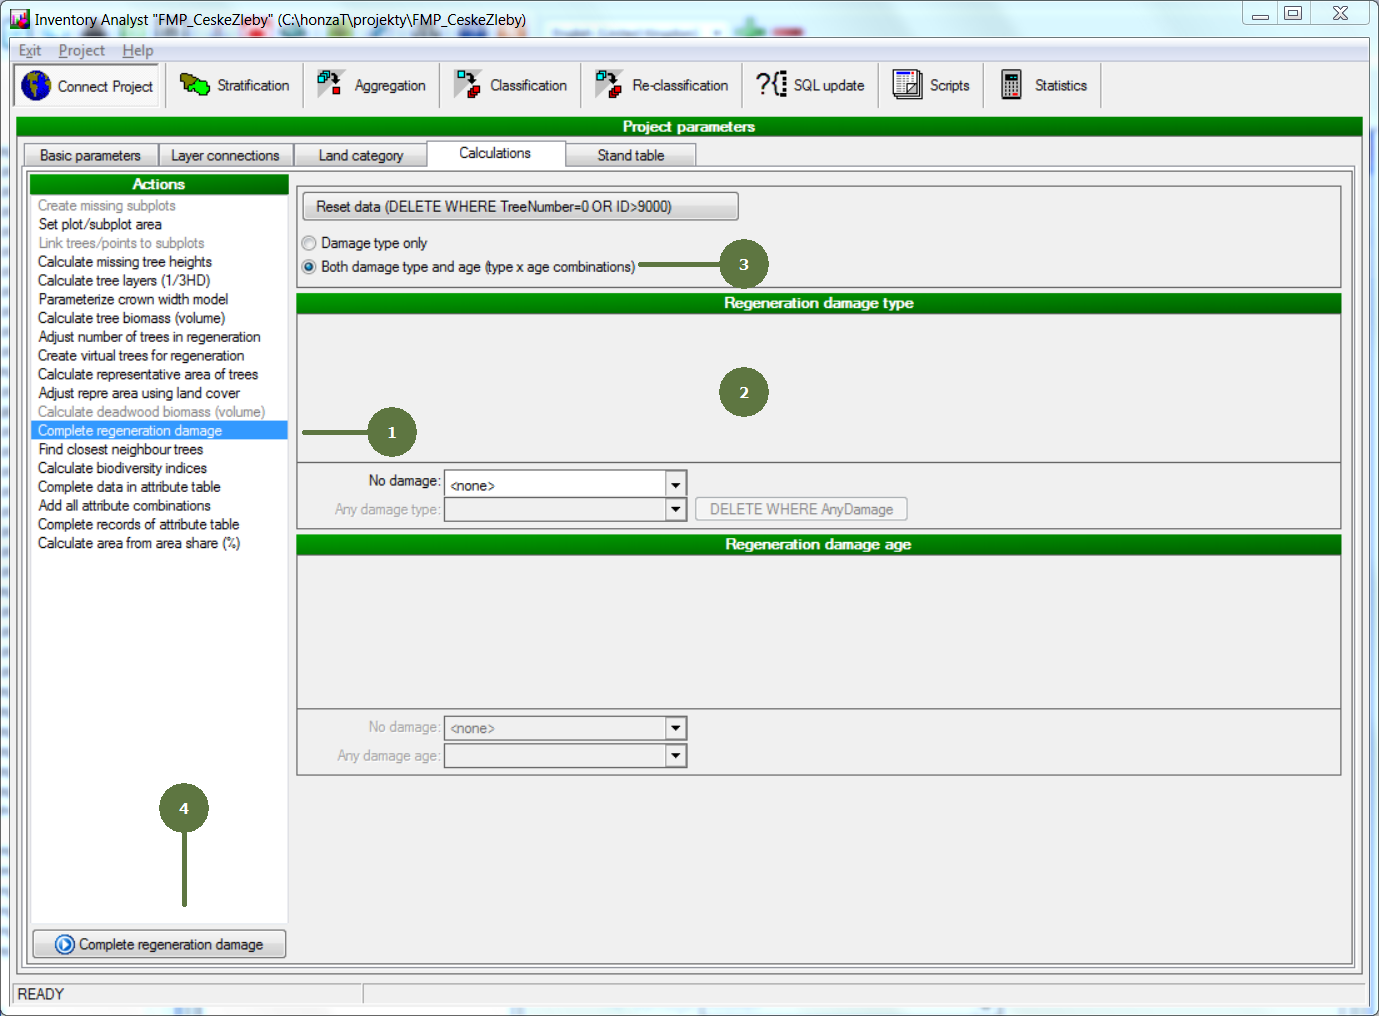Click the Scripts toolbar icon
Viewport: 1379px width, 1016px height.
907,85
